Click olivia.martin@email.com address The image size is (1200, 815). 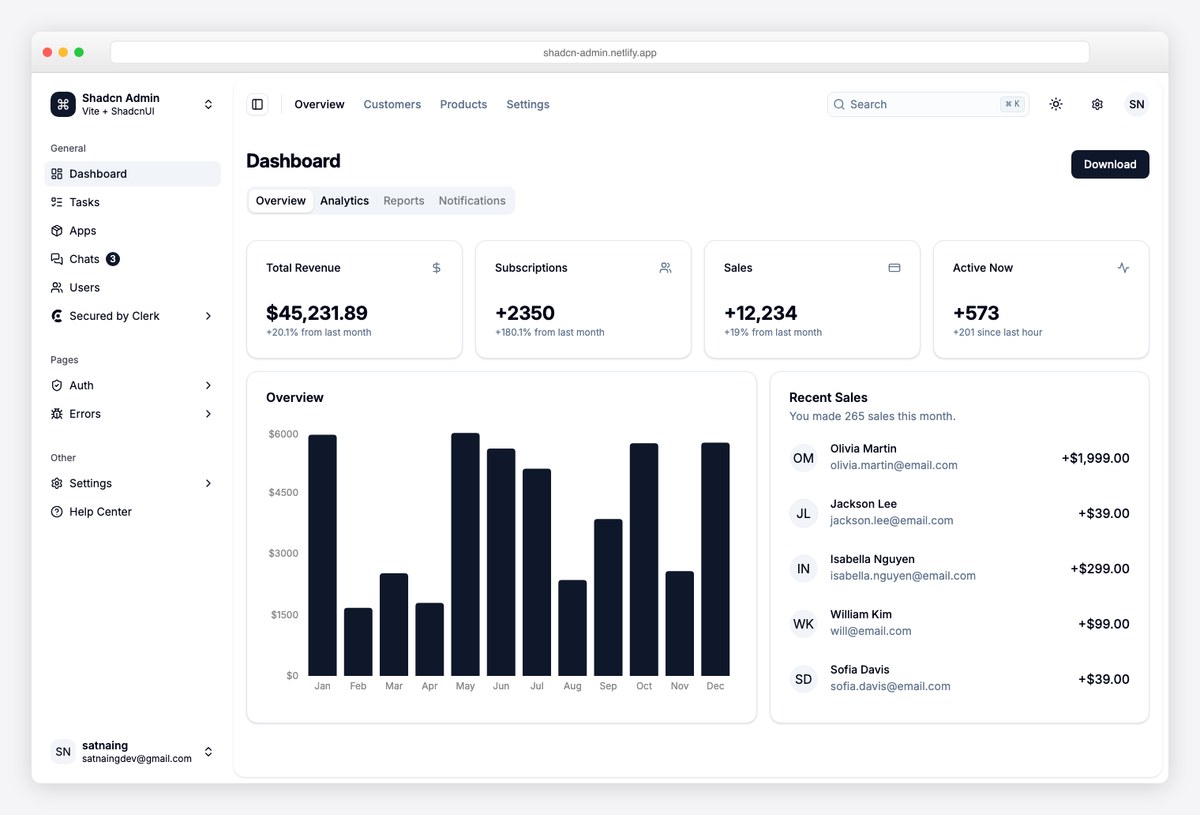point(894,465)
